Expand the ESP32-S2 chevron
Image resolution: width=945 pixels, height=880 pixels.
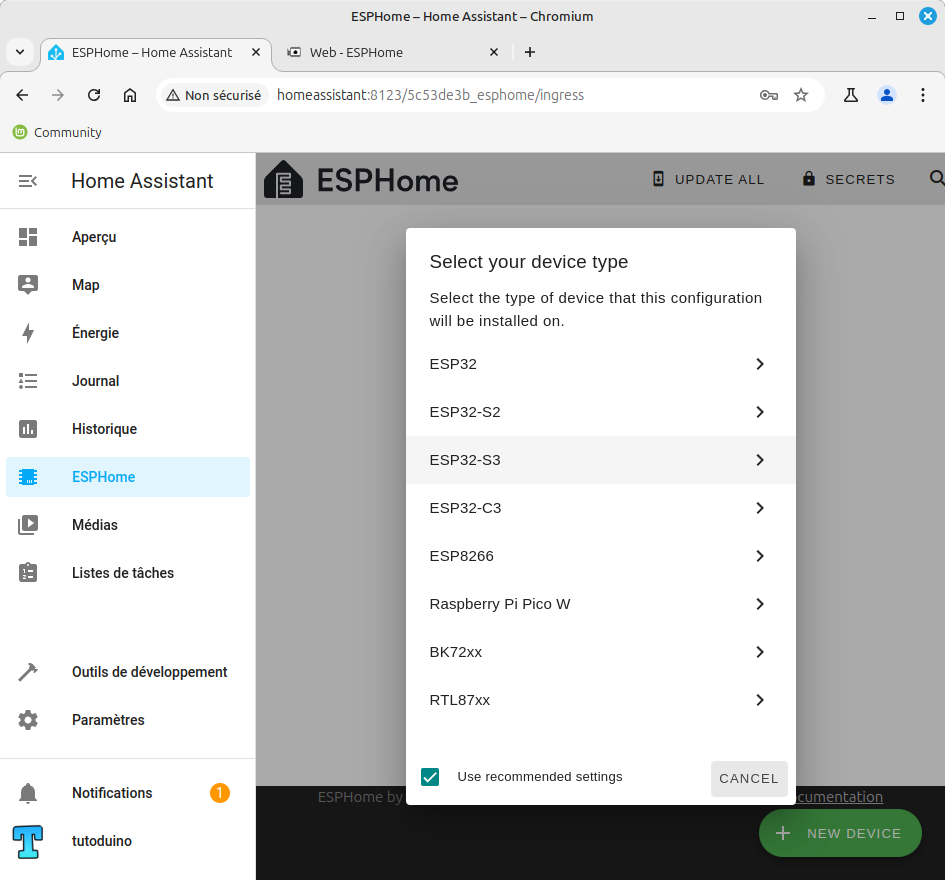point(760,412)
